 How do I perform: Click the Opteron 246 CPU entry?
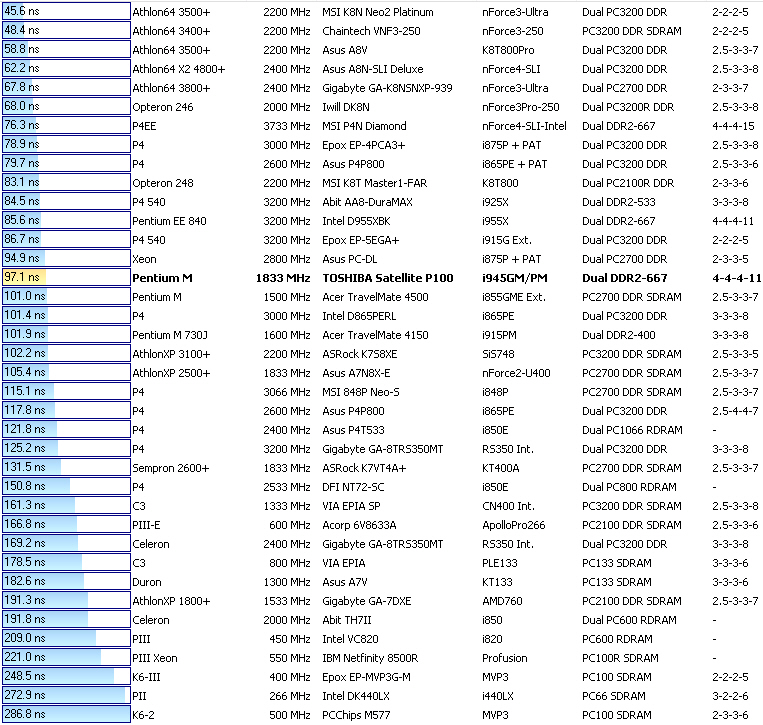pos(163,107)
